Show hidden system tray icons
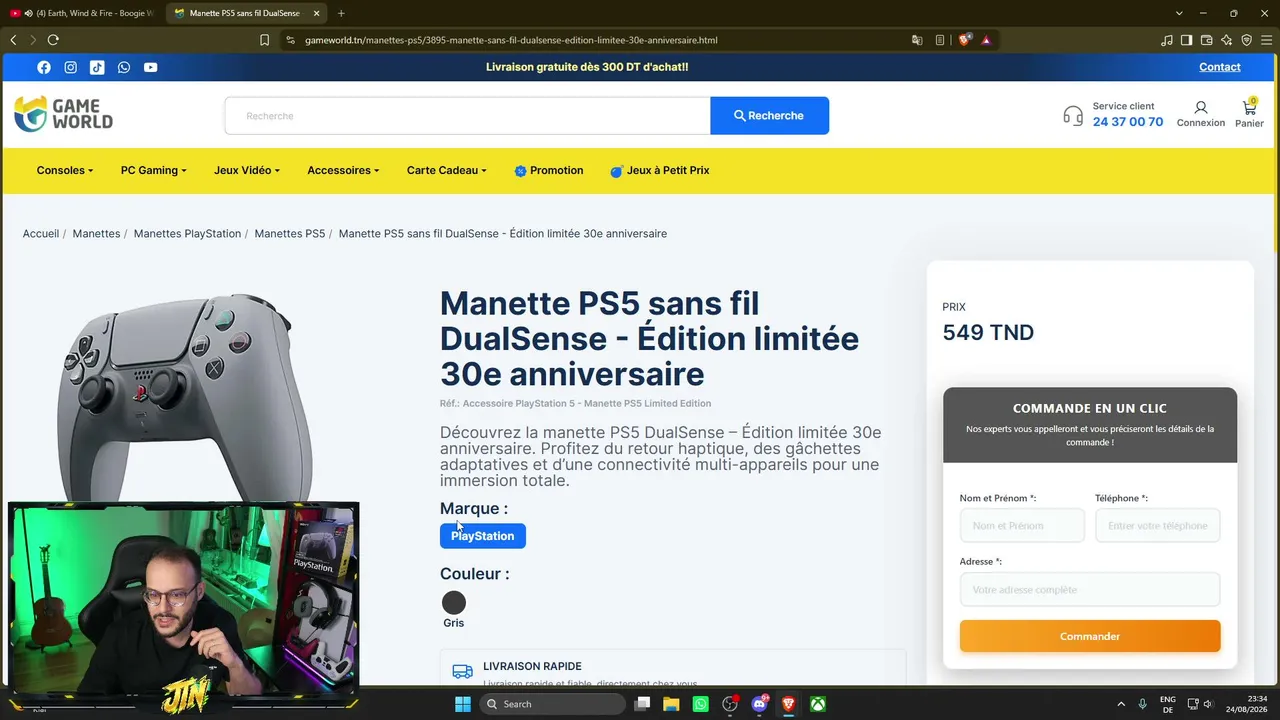 1120,704
